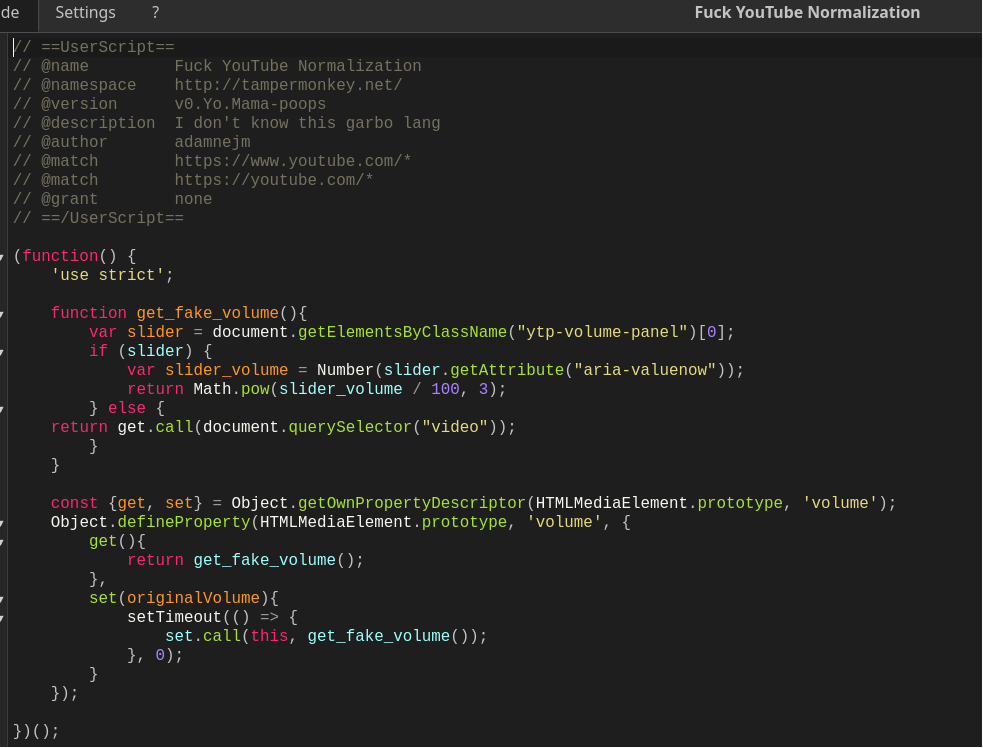983x748 pixels.
Task: Click the version value 'v0.Yo.Mama-poops'
Action: point(250,104)
